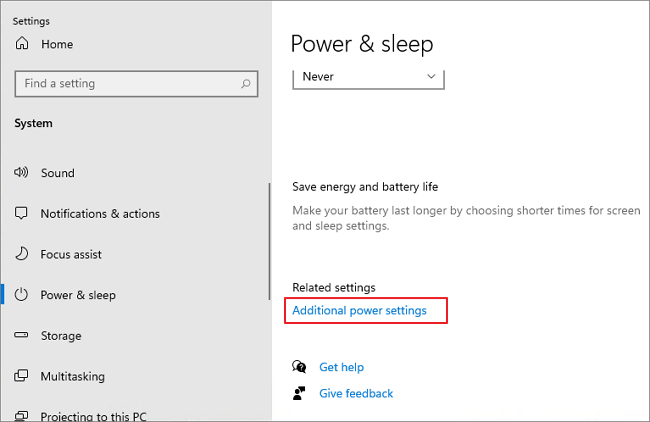Click the sidebar vertical scrollbar
Viewport: 650px width, 422px height.
(269, 240)
